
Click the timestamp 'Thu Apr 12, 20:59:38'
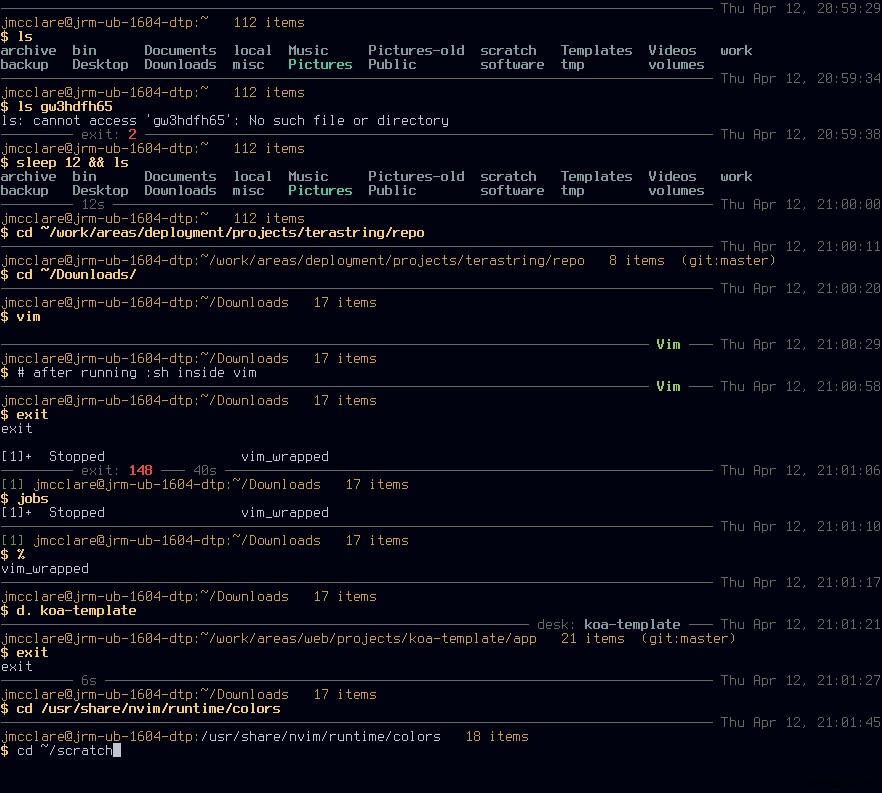click(x=800, y=134)
